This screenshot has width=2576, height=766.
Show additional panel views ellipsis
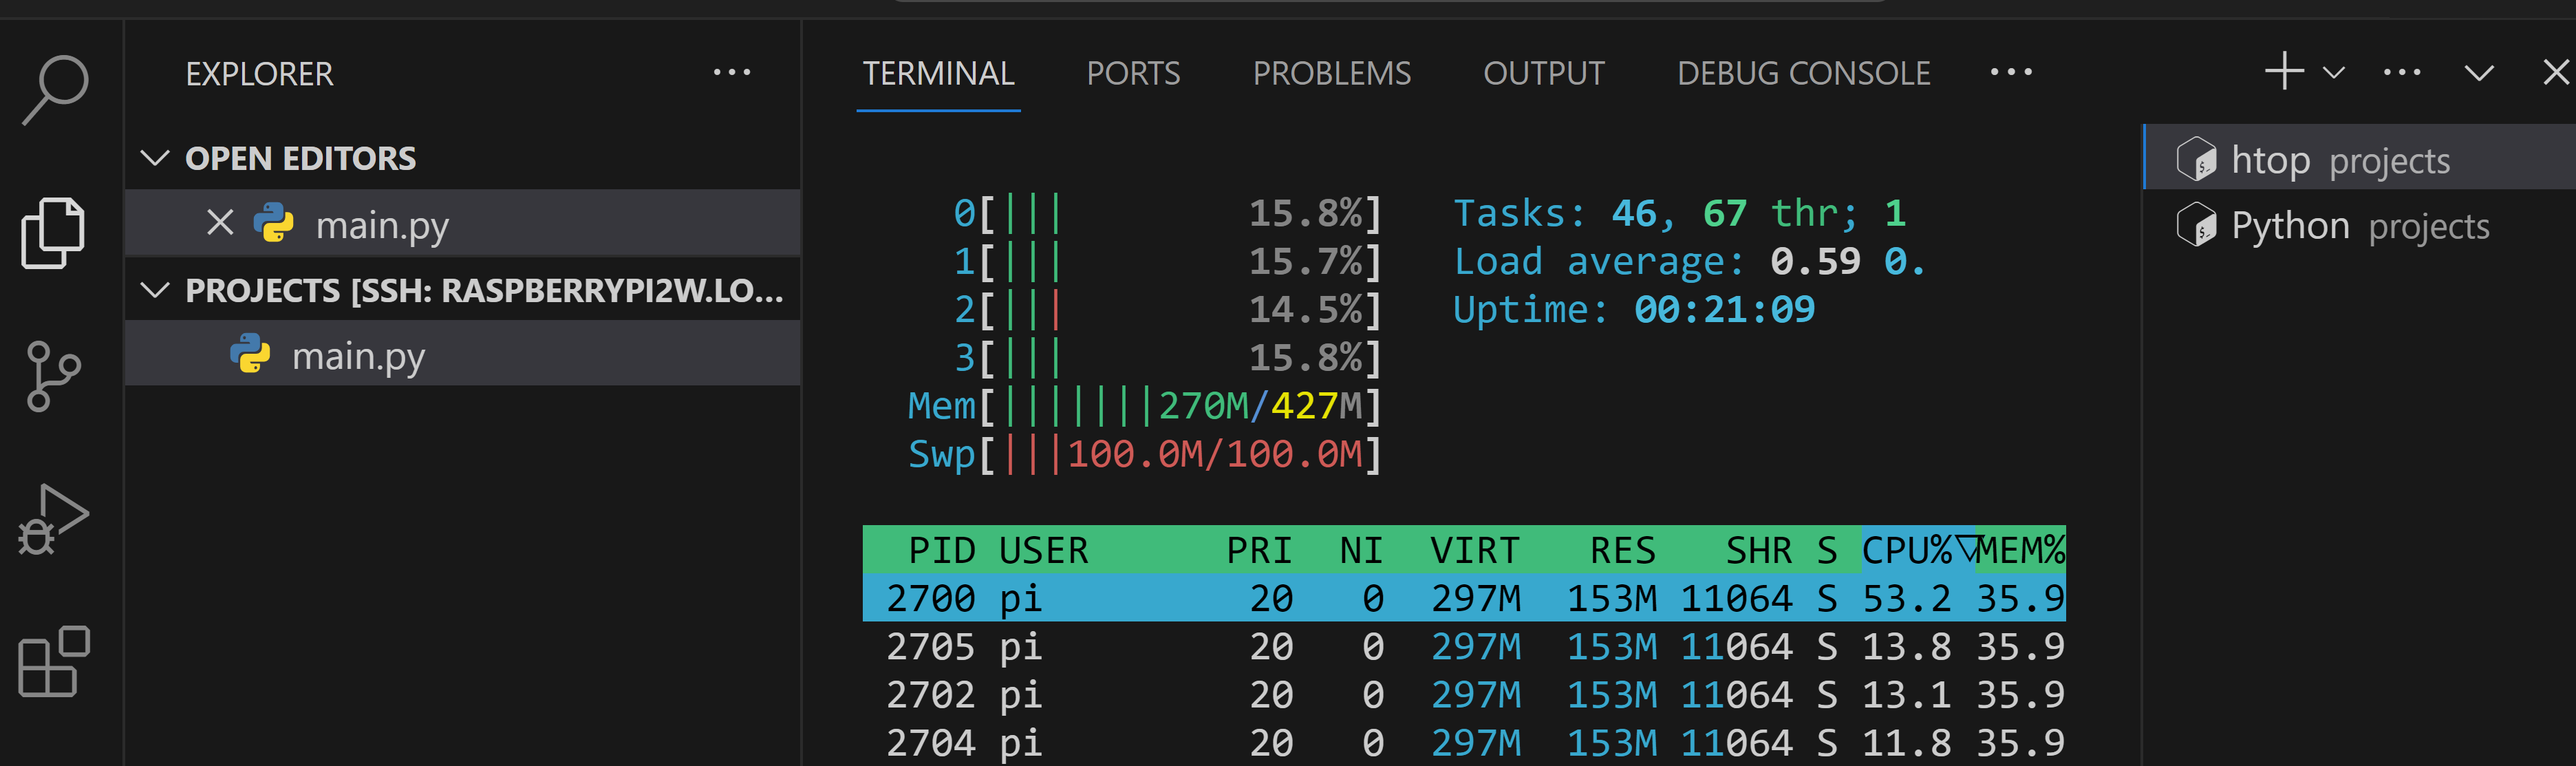click(2010, 72)
